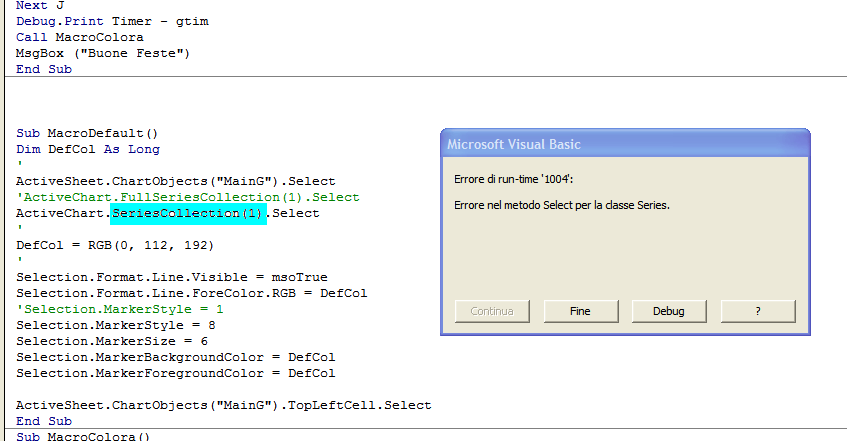Click the Debug button in error dialog
The width and height of the screenshot is (847, 441).
click(x=669, y=311)
